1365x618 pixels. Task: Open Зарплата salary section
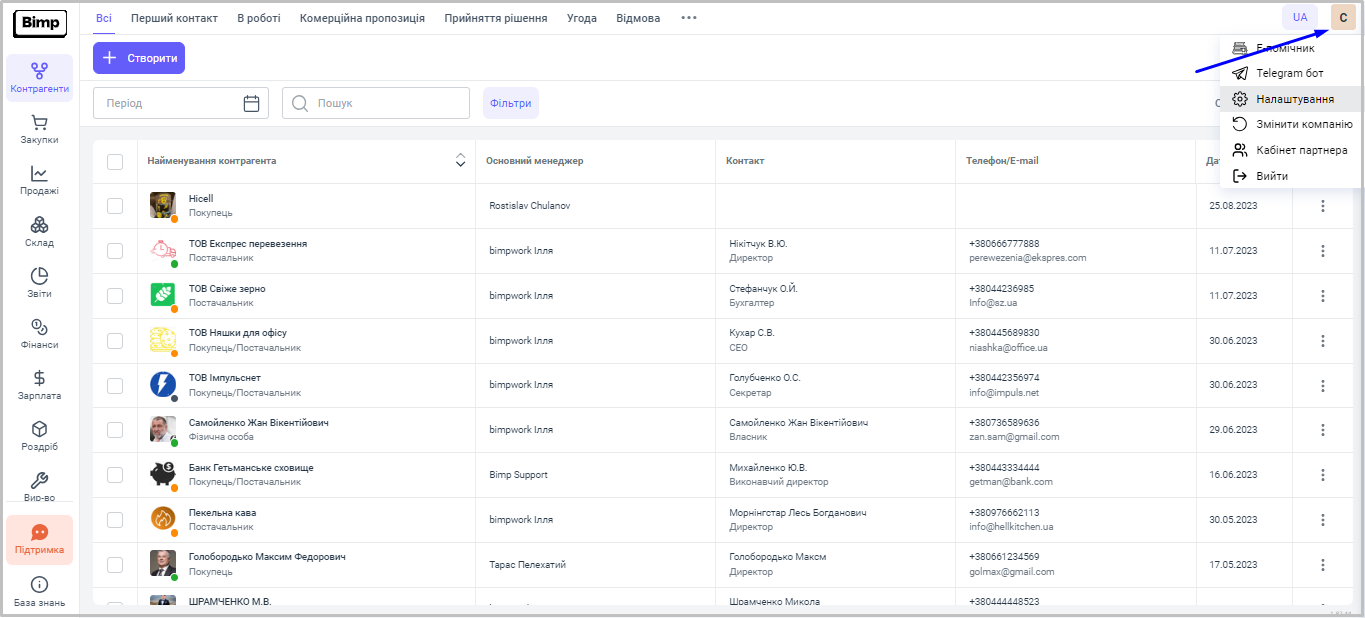pos(40,385)
